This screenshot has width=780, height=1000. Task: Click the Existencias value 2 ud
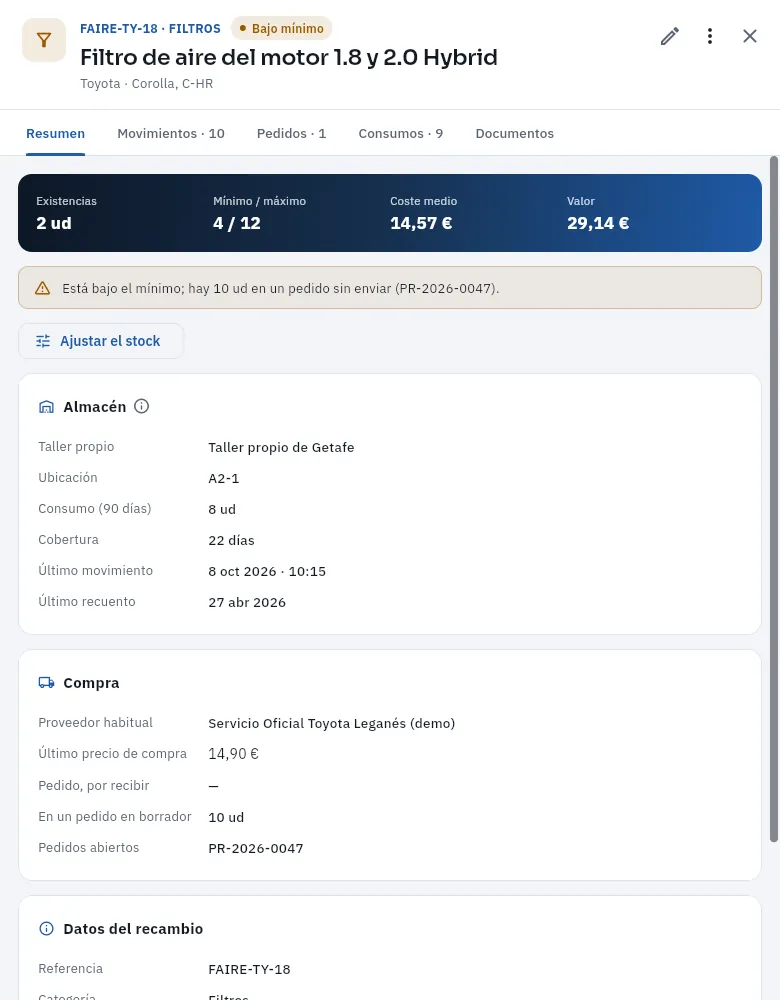(54, 223)
